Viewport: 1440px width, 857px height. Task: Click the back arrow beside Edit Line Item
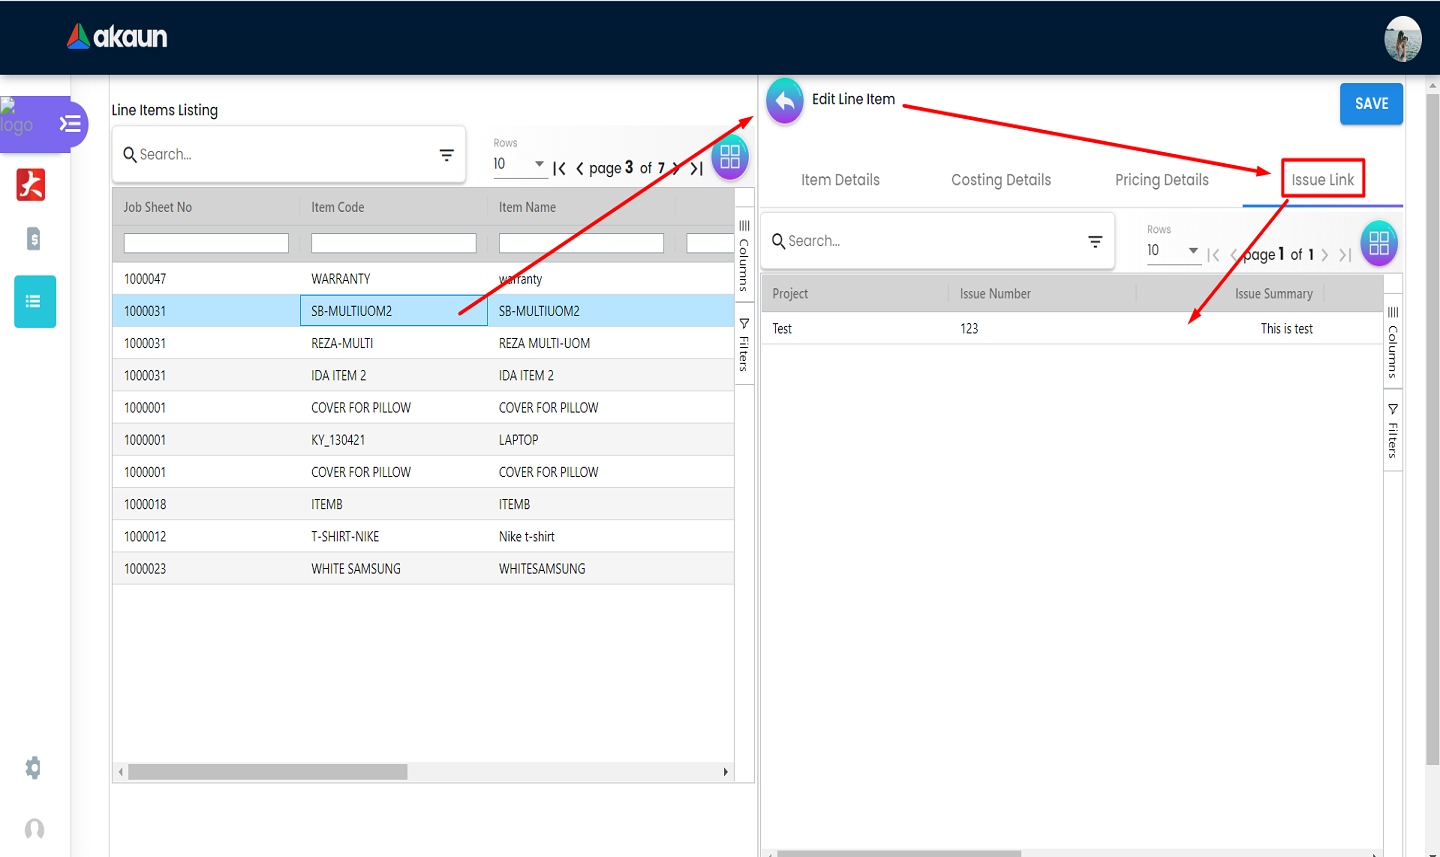[x=785, y=101]
